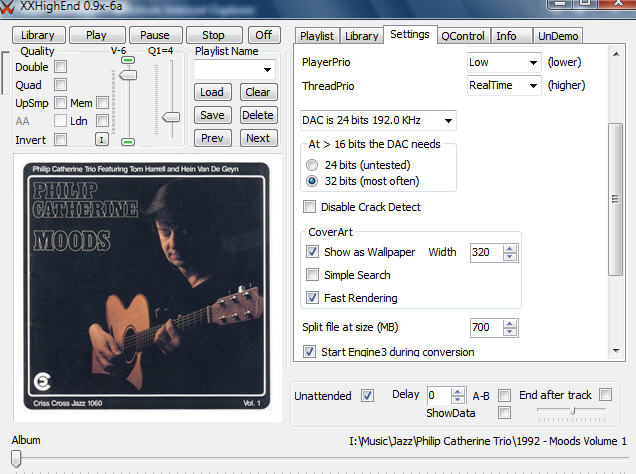The image size is (636, 474).
Task: Enable Simple Search checkbox
Action: coord(312,275)
